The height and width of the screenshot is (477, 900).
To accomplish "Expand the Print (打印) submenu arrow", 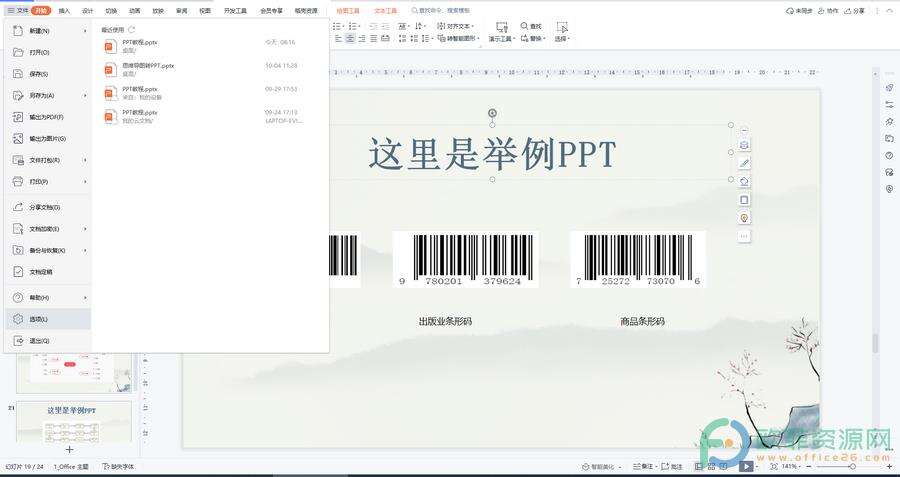I will pyautogui.click(x=85, y=181).
